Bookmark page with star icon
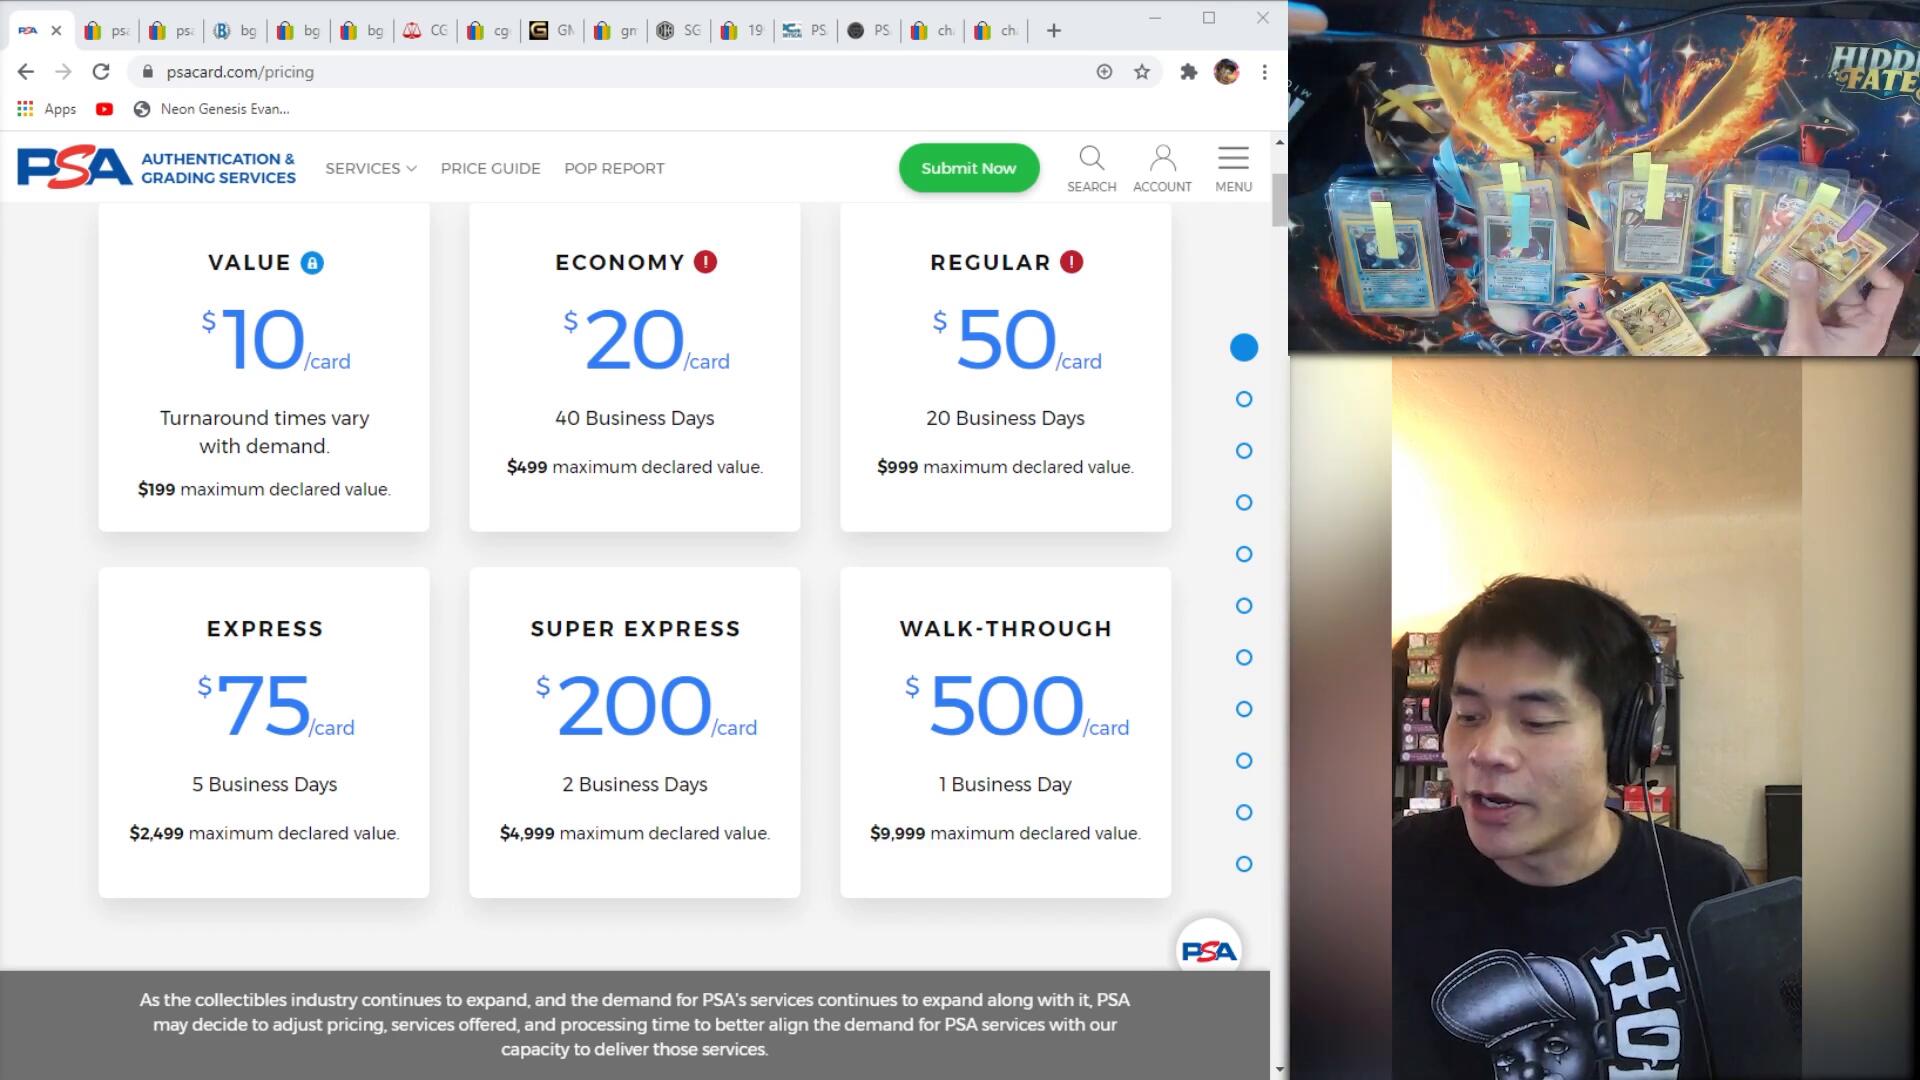1920x1080 pixels. click(1141, 72)
